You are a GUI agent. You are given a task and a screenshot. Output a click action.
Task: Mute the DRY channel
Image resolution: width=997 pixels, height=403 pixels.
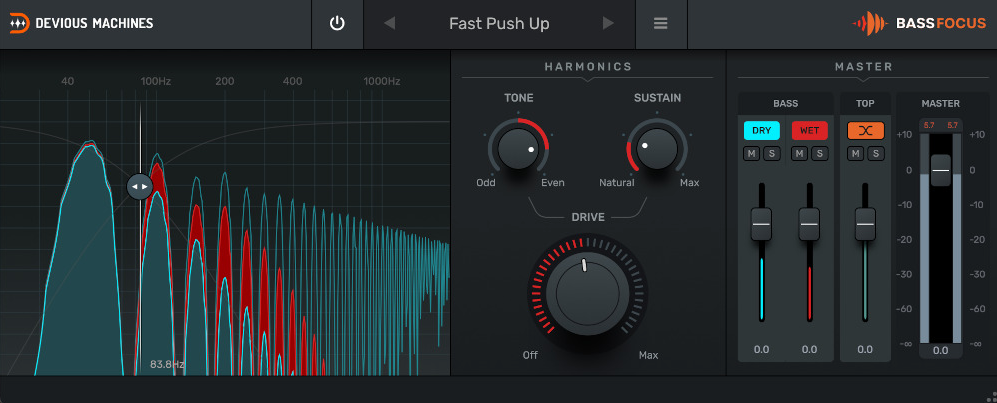(x=752, y=153)
